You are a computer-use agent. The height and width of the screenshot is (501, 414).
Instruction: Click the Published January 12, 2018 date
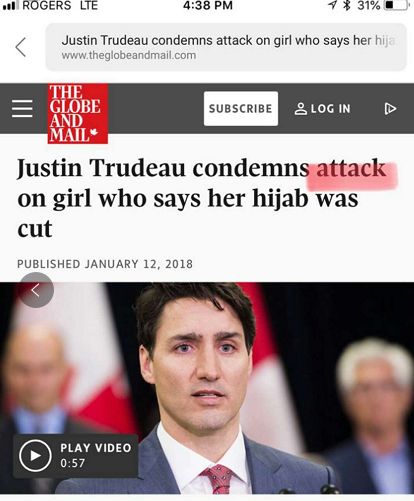105,264
